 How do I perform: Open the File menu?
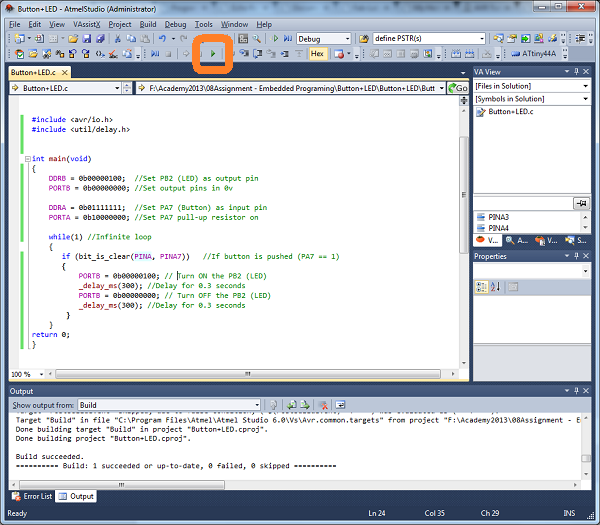pyautogui.click(x=15, y=24)
